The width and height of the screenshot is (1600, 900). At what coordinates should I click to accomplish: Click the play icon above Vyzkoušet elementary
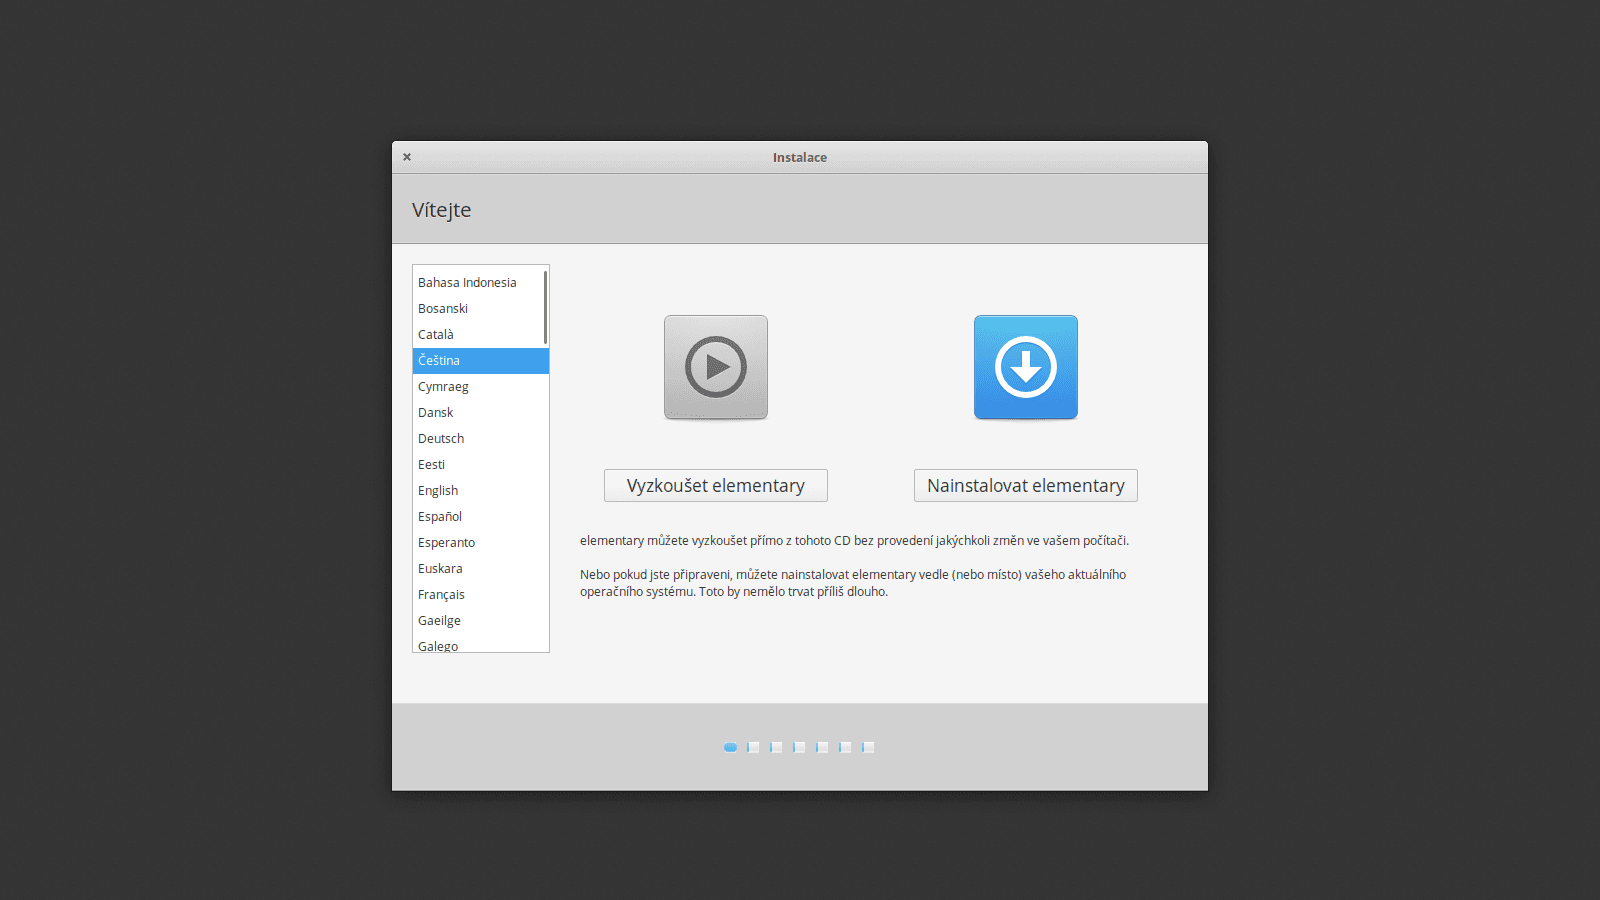point(715,367)
